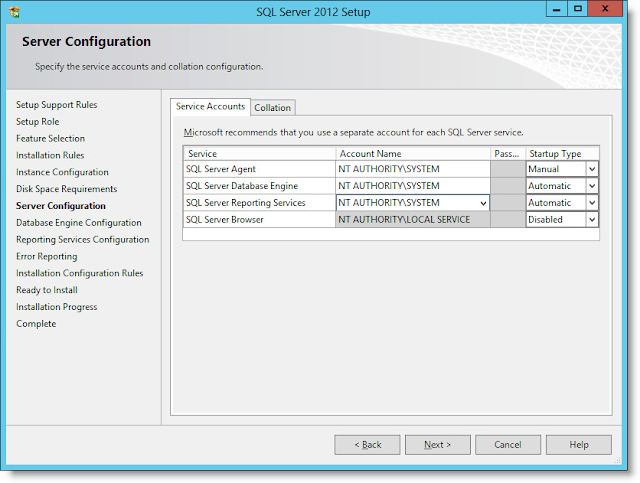Click Database Engine Configuration step
The width and height of the screenshot is (640, 483).
(79, 223)
